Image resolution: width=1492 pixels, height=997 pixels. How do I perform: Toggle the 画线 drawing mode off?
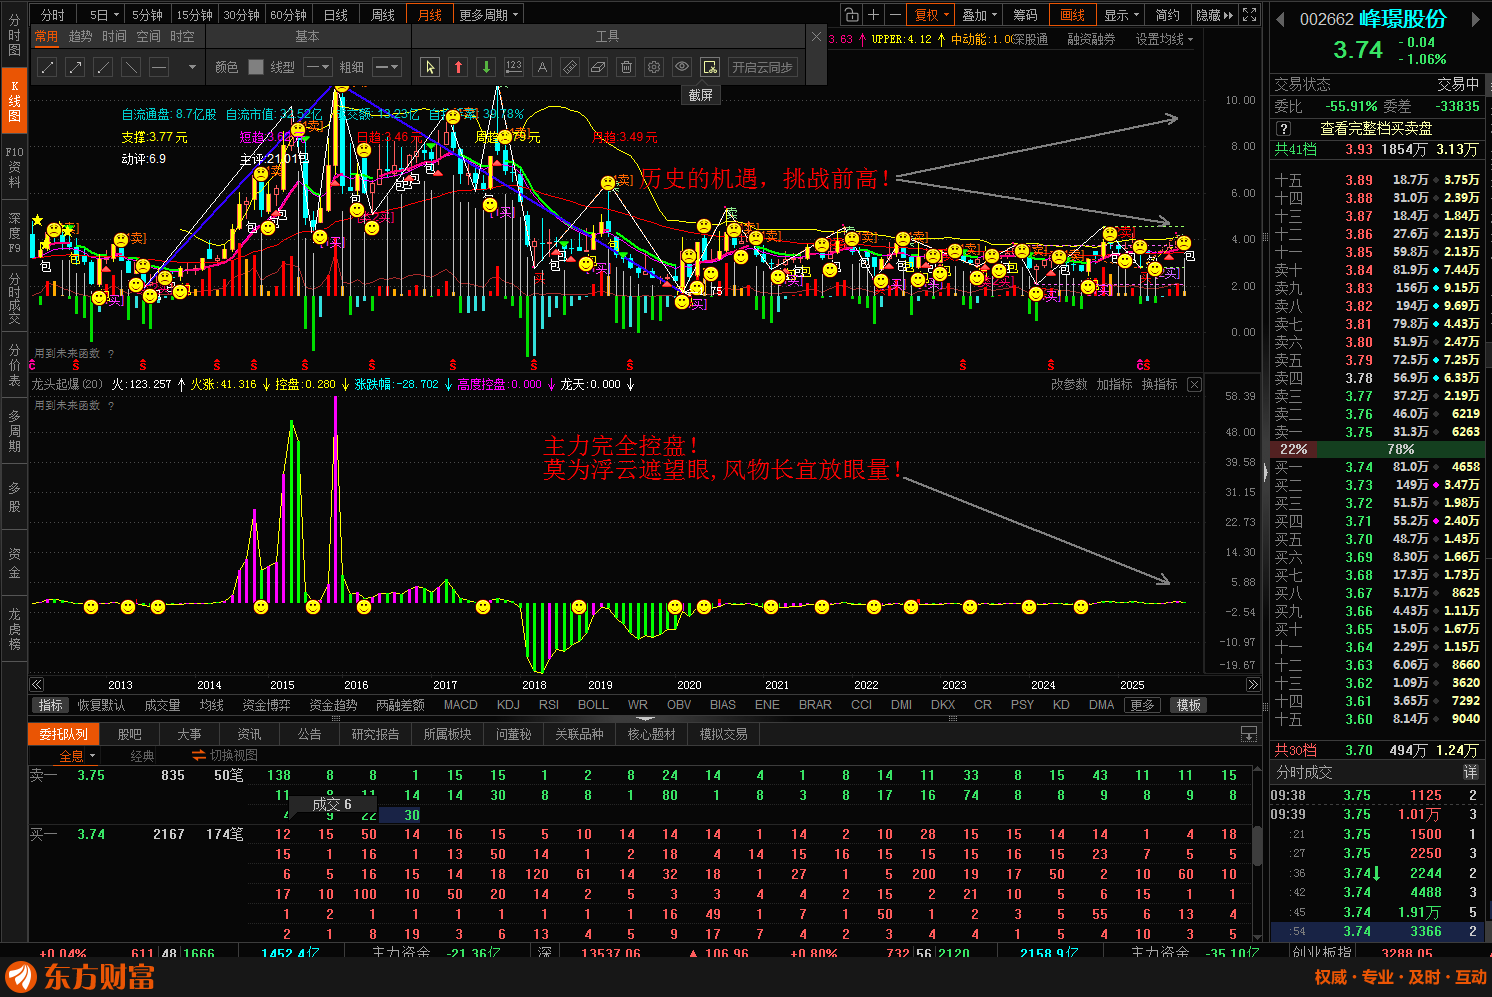click(x=1072, y=15)
